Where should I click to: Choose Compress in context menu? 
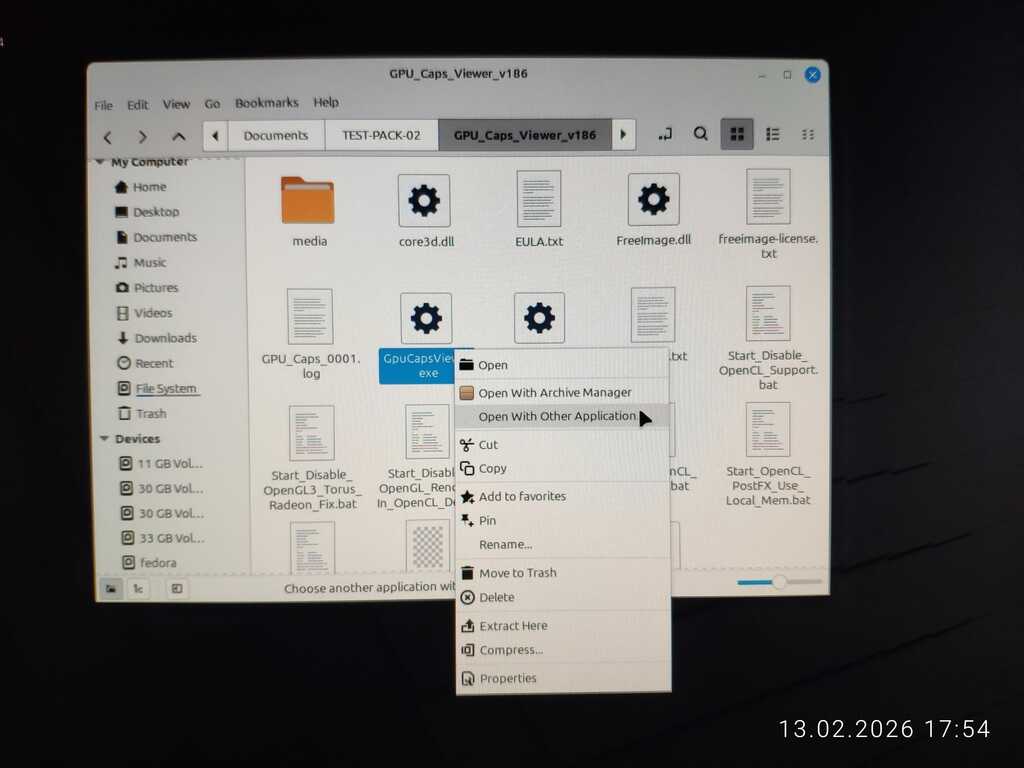coord(564,650)
